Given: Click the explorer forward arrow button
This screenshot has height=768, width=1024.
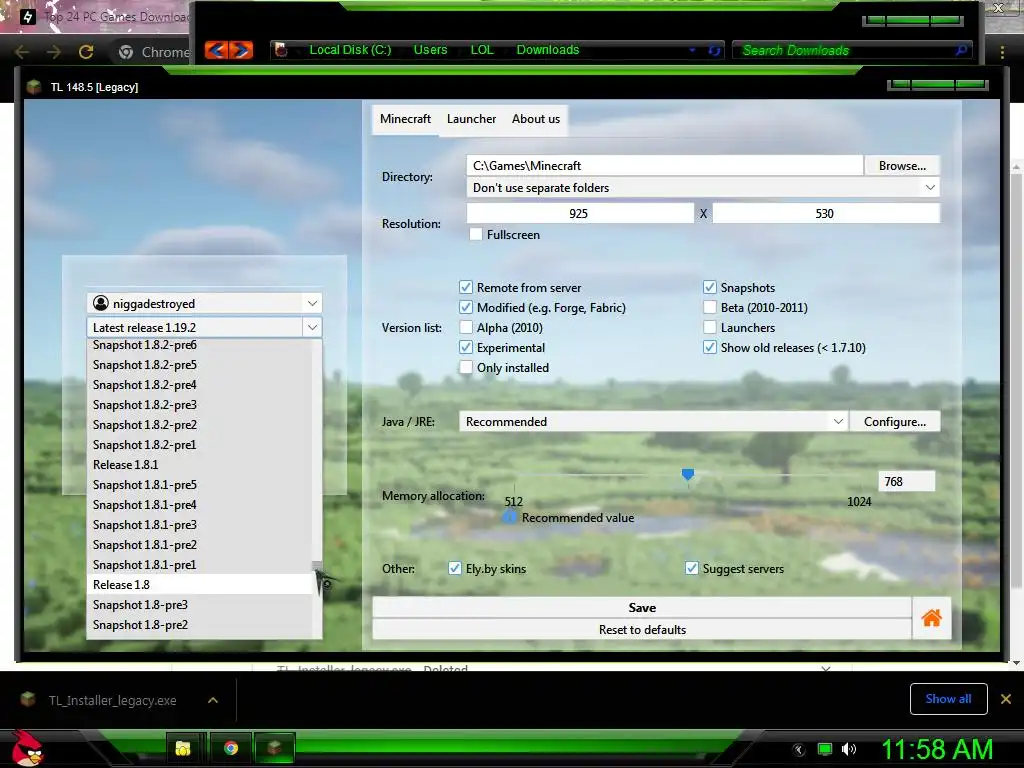Looking at the screenshot, I should 240,50.
